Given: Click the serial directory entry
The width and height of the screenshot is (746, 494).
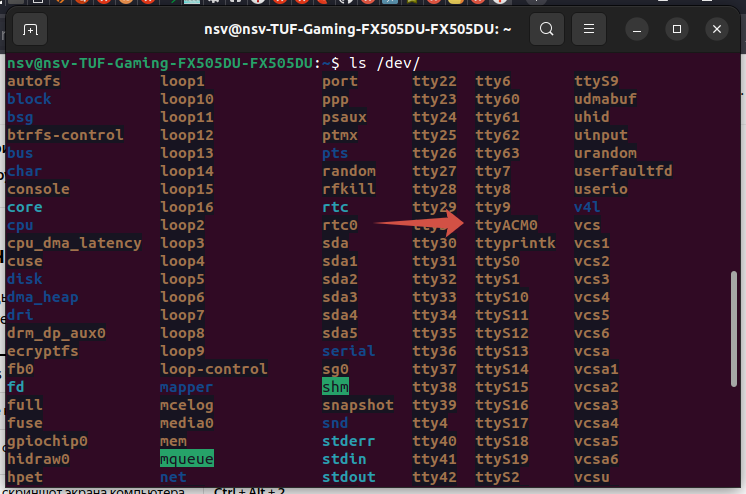Looking at the screenshot, I should tap(349, 351).
